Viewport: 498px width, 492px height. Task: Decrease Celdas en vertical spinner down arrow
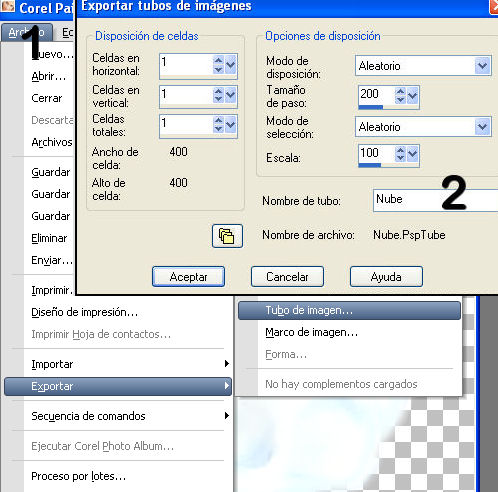coord(218,99)
